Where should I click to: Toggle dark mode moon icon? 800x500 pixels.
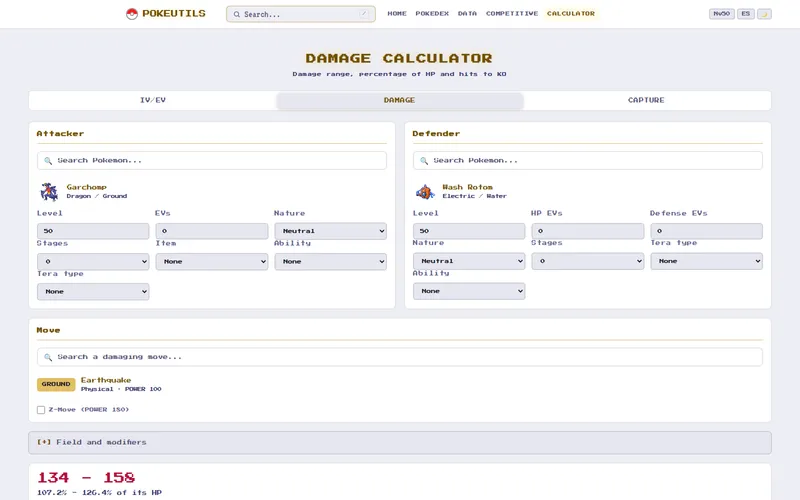click(x=764, y=14)
